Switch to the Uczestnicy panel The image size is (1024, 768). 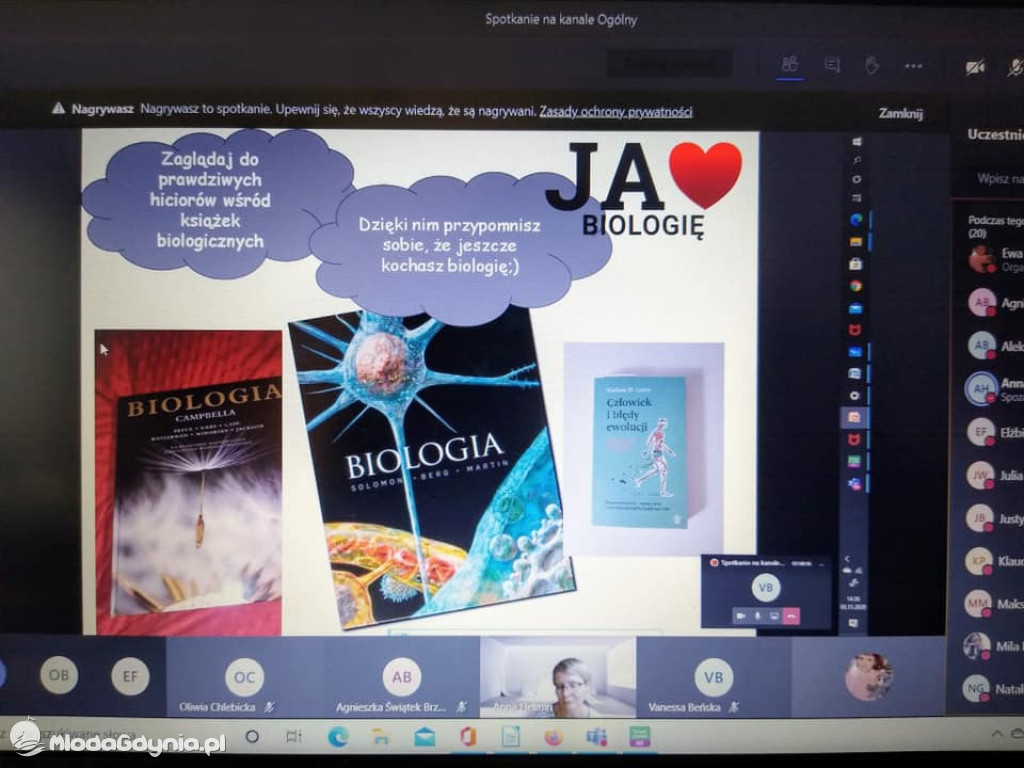995,133
